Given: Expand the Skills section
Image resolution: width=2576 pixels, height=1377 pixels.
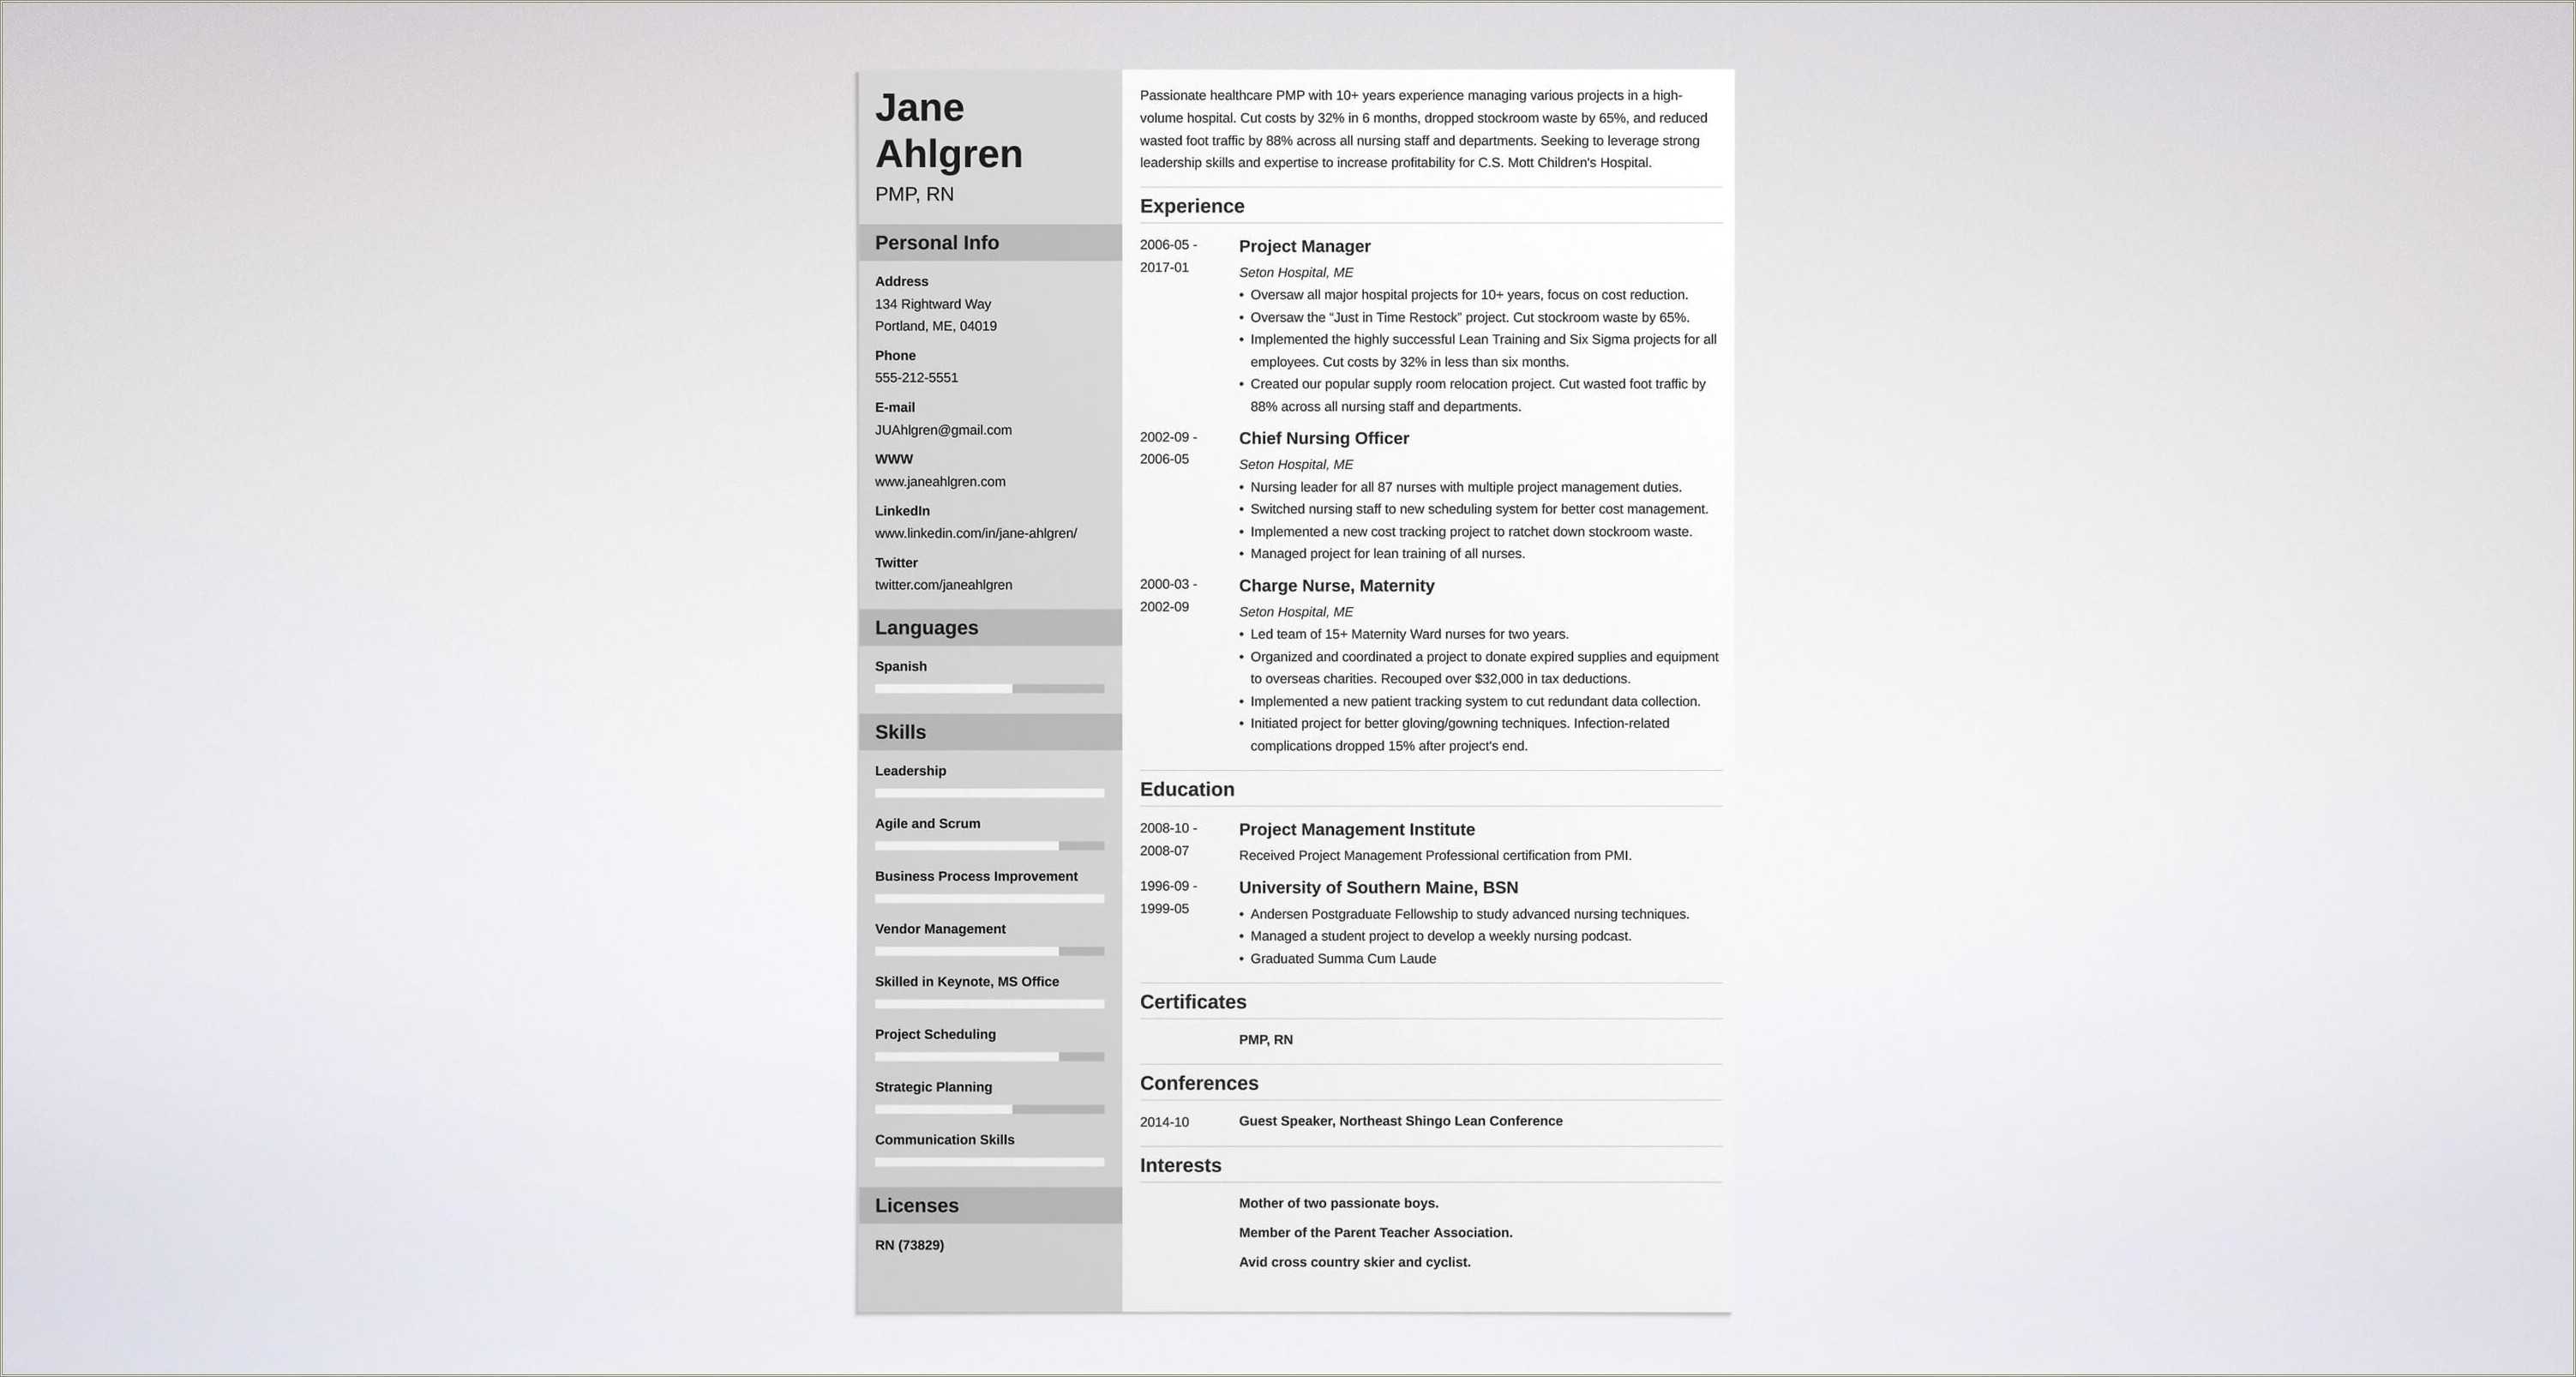Looking at the screenshot, I should point(901,731).
